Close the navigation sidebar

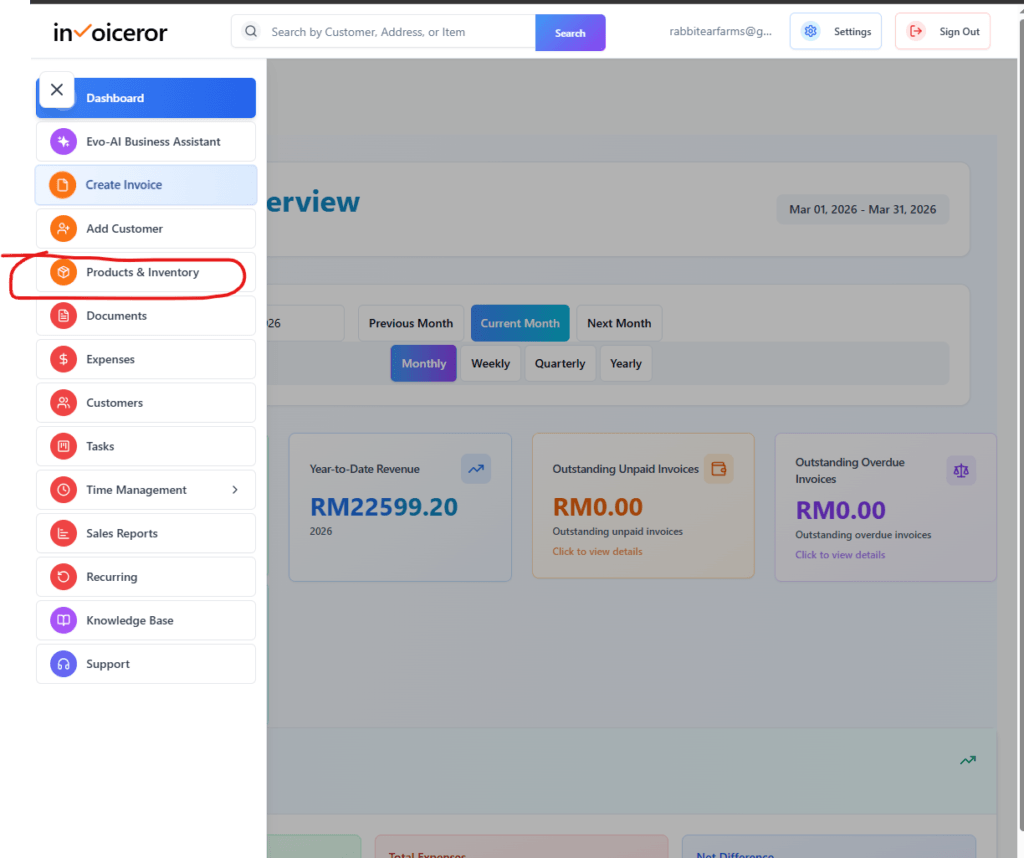pyautogui.click(x=56, y=90)
